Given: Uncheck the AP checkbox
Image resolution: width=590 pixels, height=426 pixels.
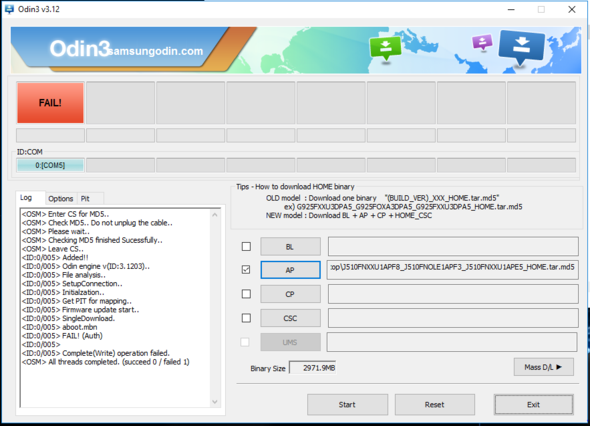Looking at the screenshot, I should (246, 269).
